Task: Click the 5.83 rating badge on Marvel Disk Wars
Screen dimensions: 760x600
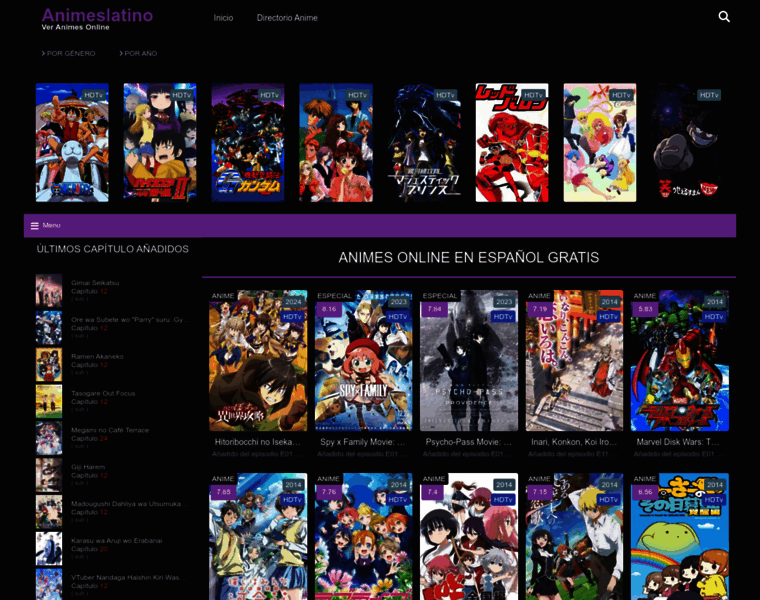Action: click(x=645, y=309)
